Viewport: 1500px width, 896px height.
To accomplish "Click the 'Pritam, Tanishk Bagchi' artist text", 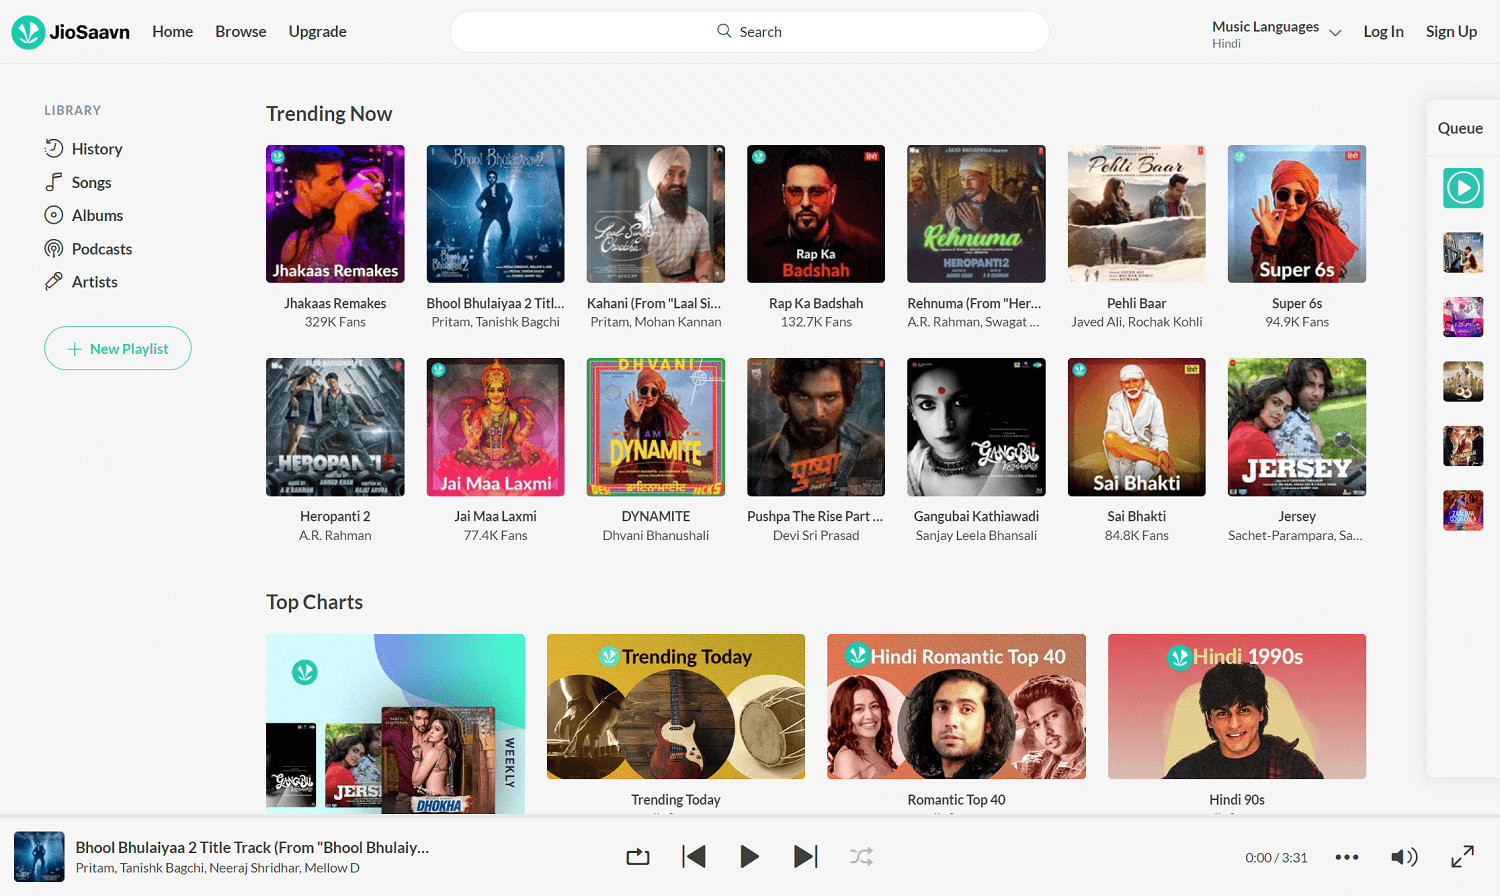I will pos(495,322).
